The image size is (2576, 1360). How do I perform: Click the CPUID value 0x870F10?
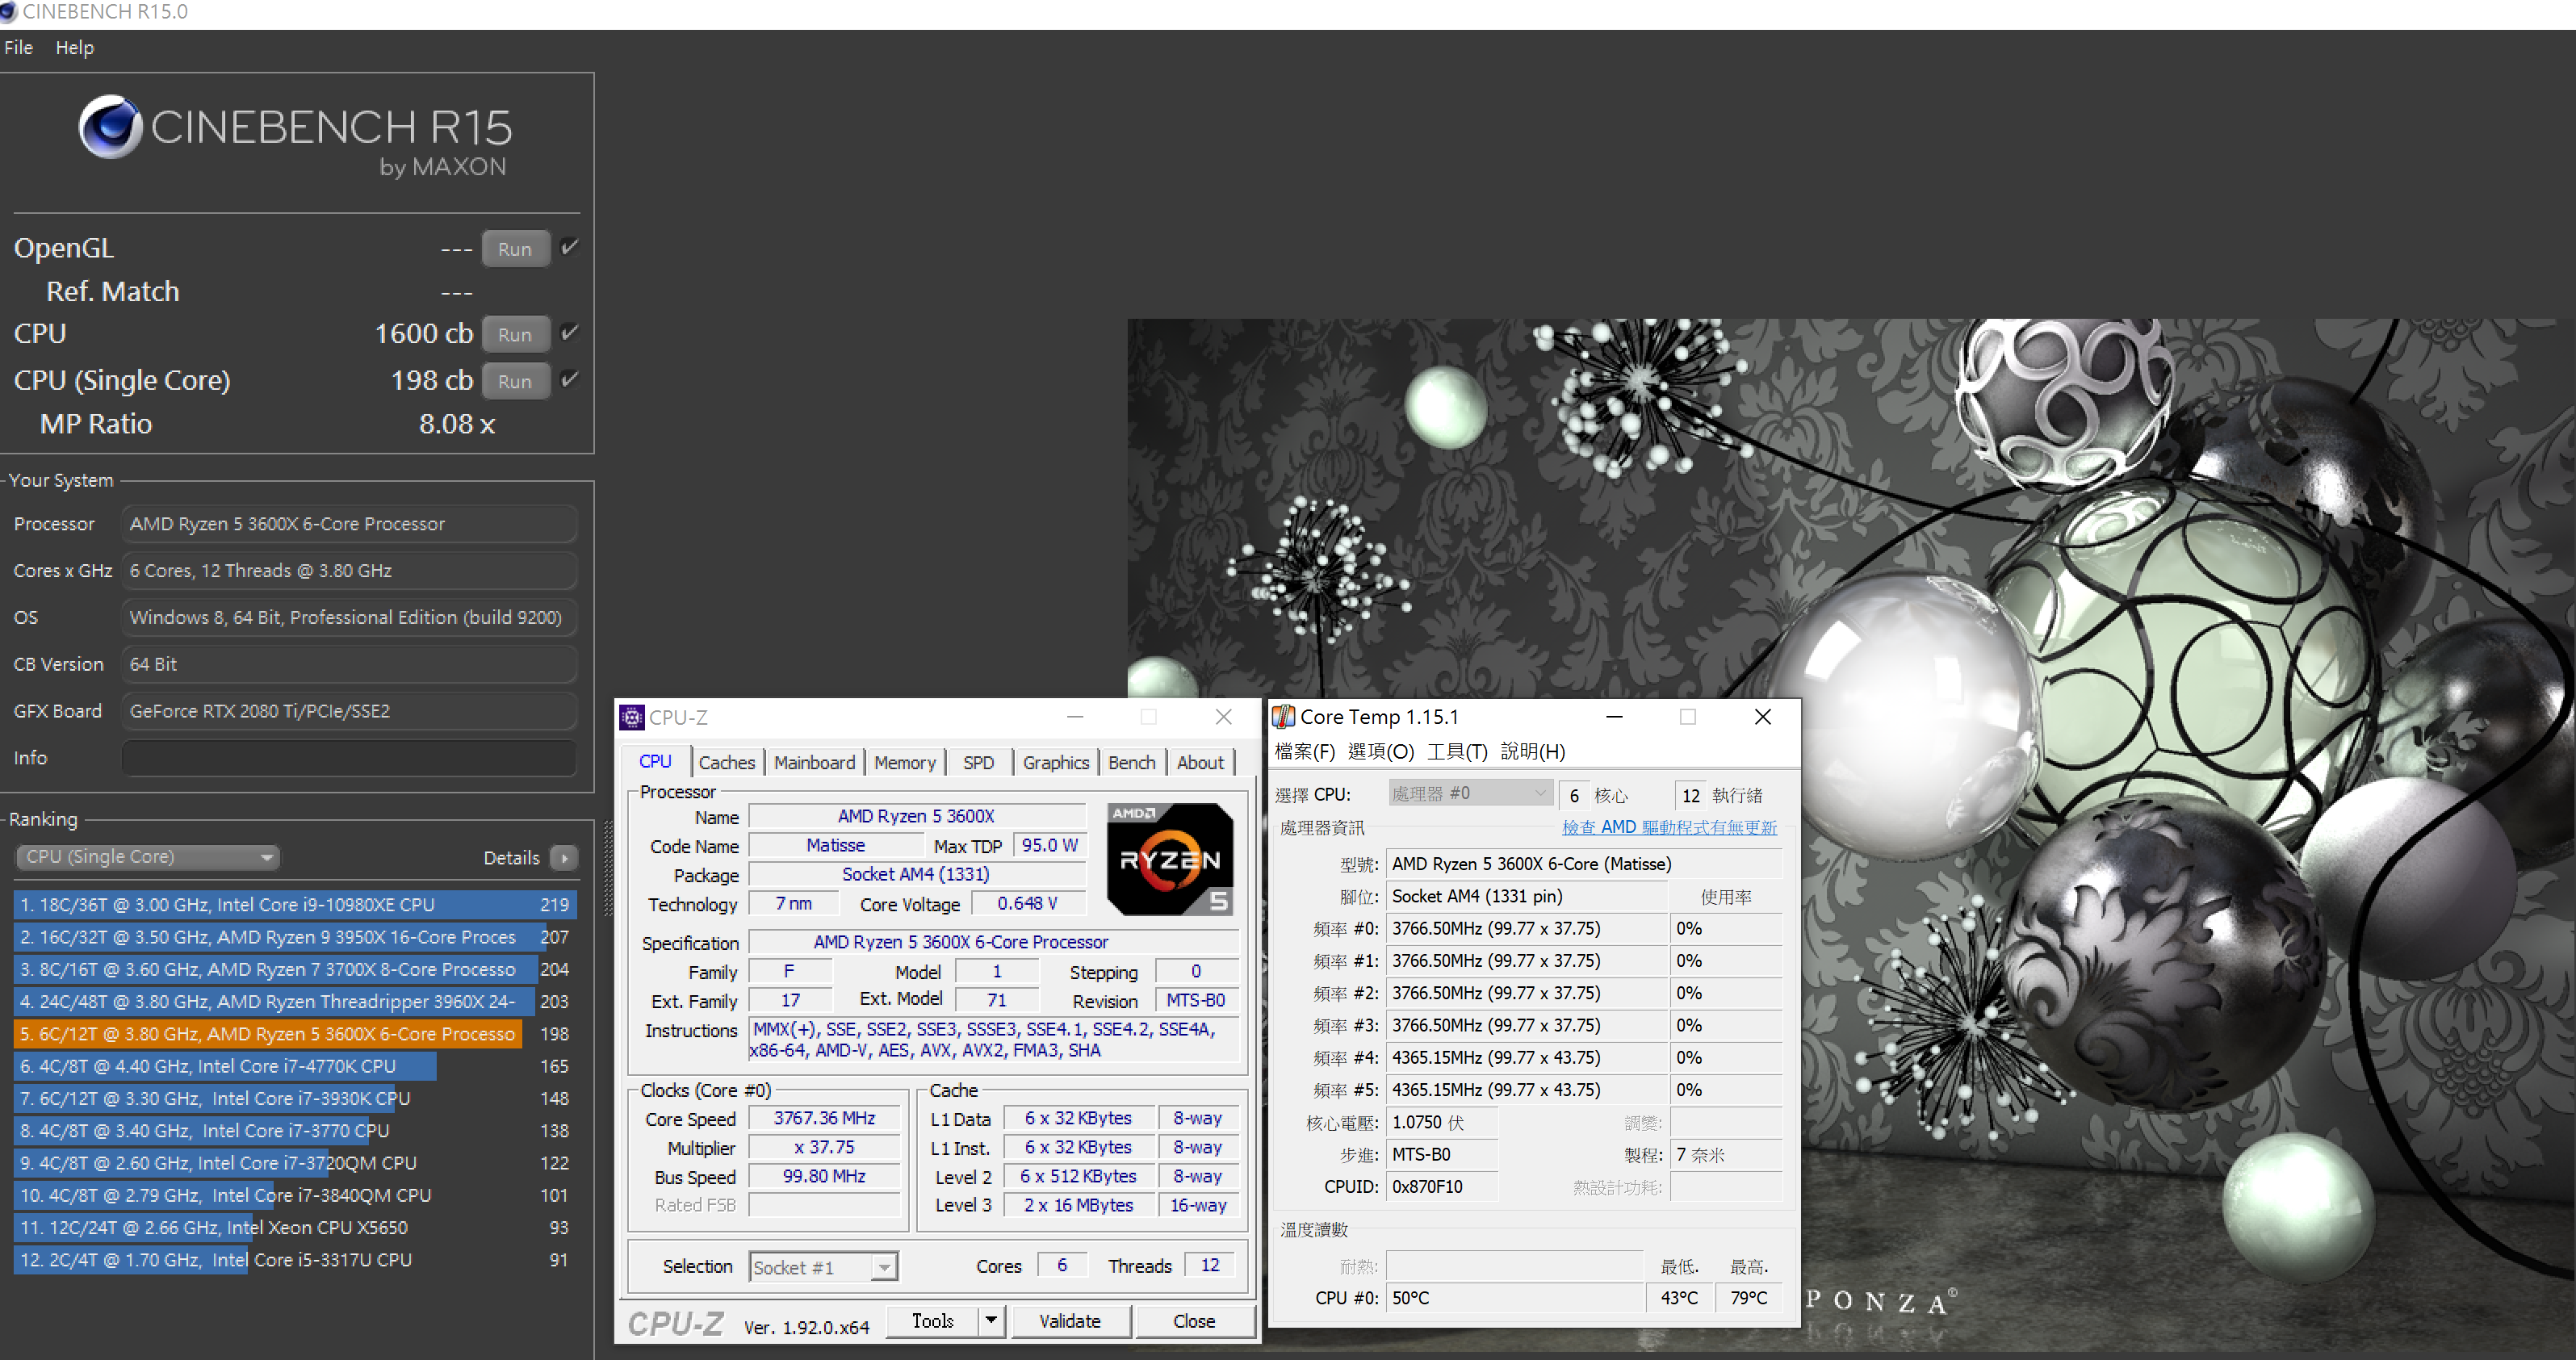[x=1441, y=1186]
